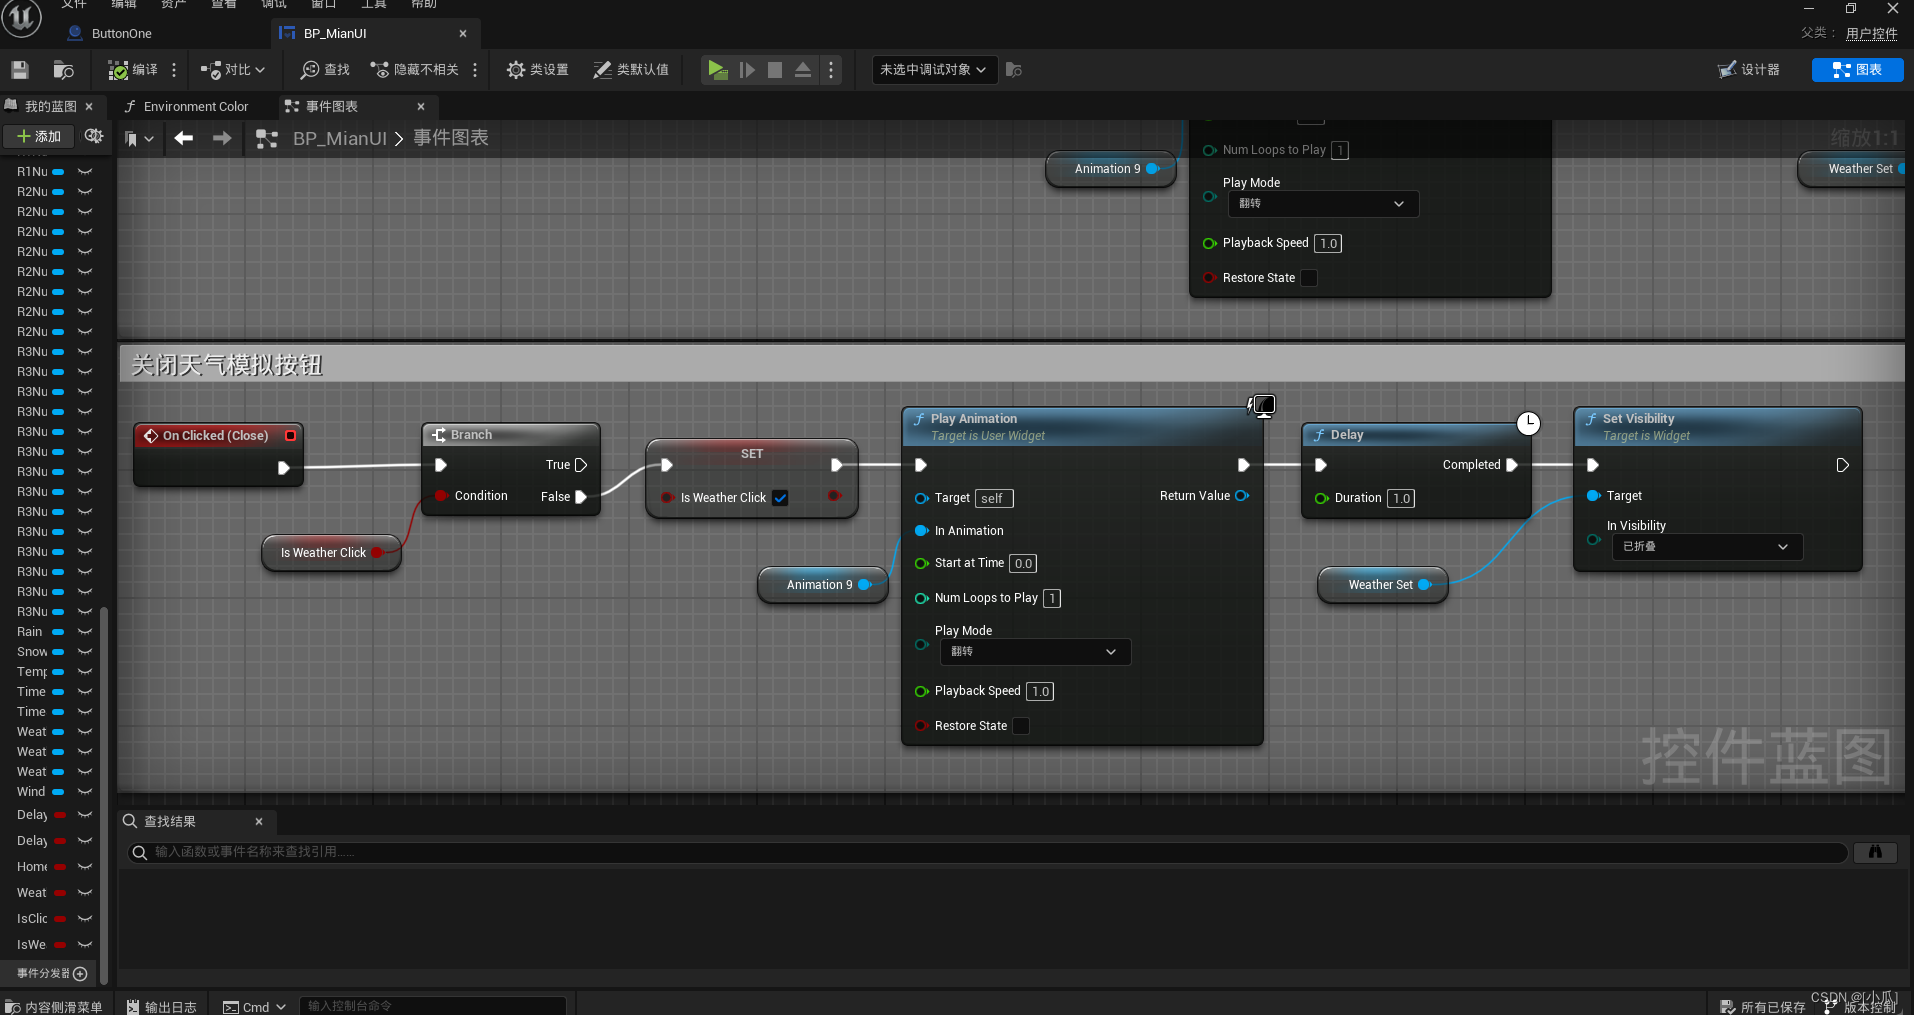Open the bookmarks dropdown in graph toolbar
Screen dimensions: 1914x1015
[x=139, y=139]
